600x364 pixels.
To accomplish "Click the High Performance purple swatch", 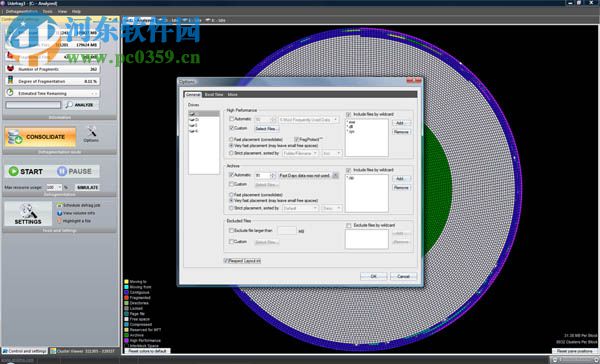I will tap(126, 340).
